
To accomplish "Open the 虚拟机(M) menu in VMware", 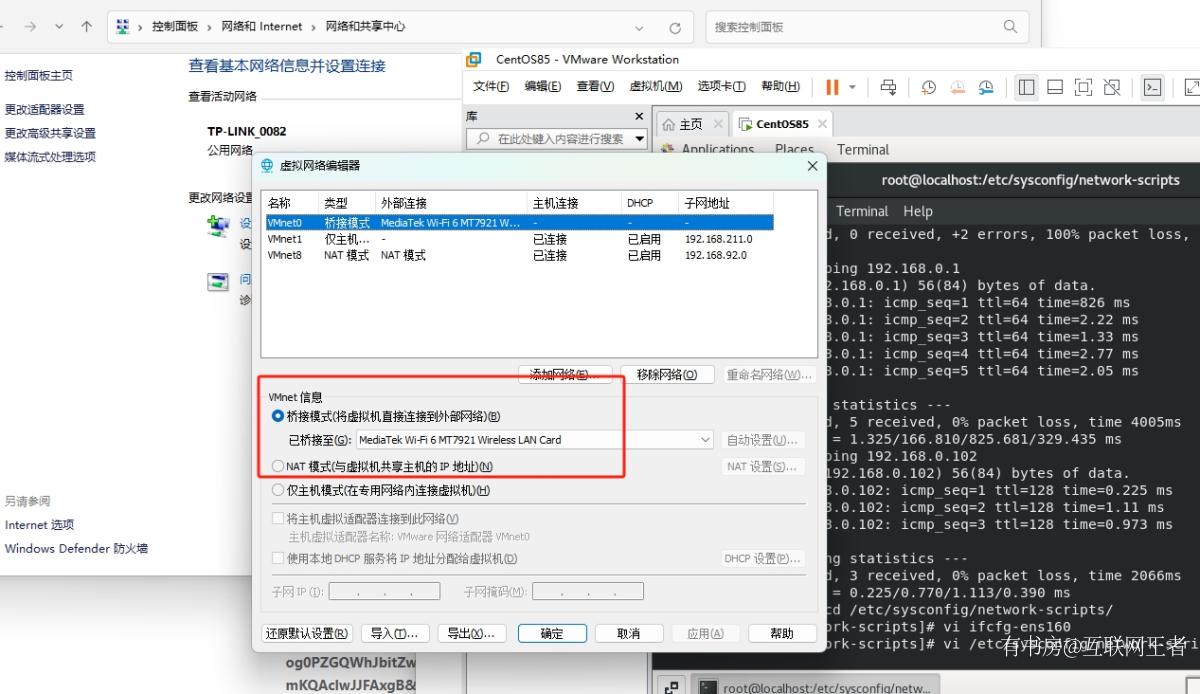I will pyautogui.click(x=656, y=87).
